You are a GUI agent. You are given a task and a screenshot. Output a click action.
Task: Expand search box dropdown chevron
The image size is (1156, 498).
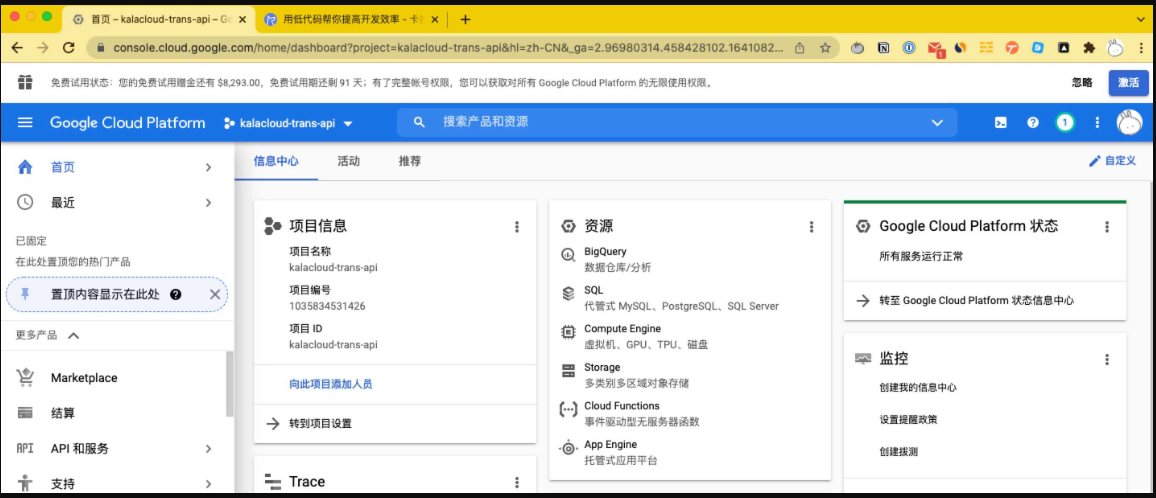tap(937, 122)
